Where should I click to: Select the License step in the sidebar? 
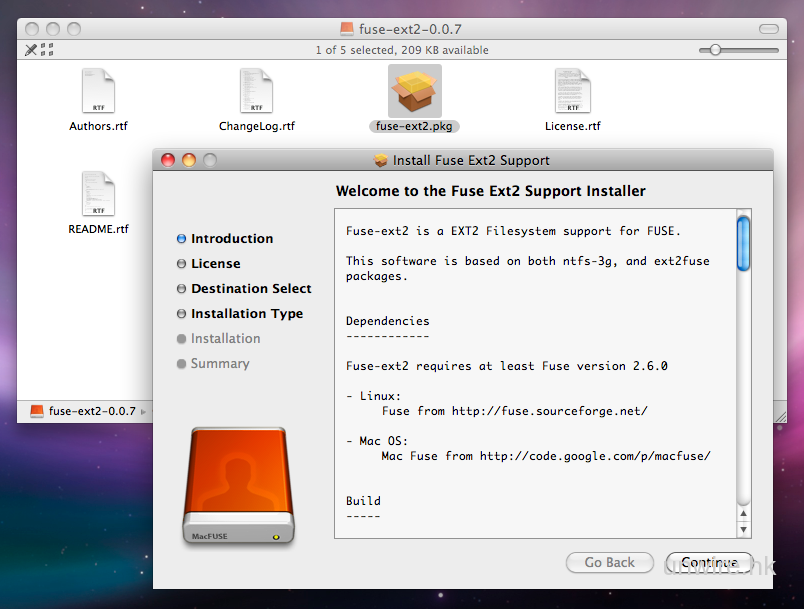coord(215,264)
